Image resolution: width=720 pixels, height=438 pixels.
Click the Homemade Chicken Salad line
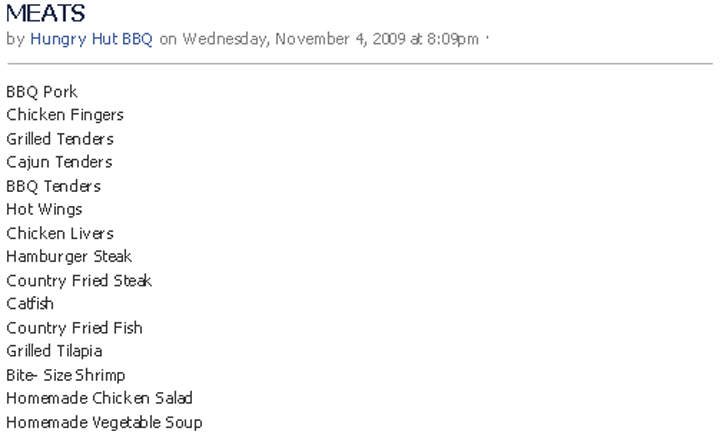click(x=100, y=398)
